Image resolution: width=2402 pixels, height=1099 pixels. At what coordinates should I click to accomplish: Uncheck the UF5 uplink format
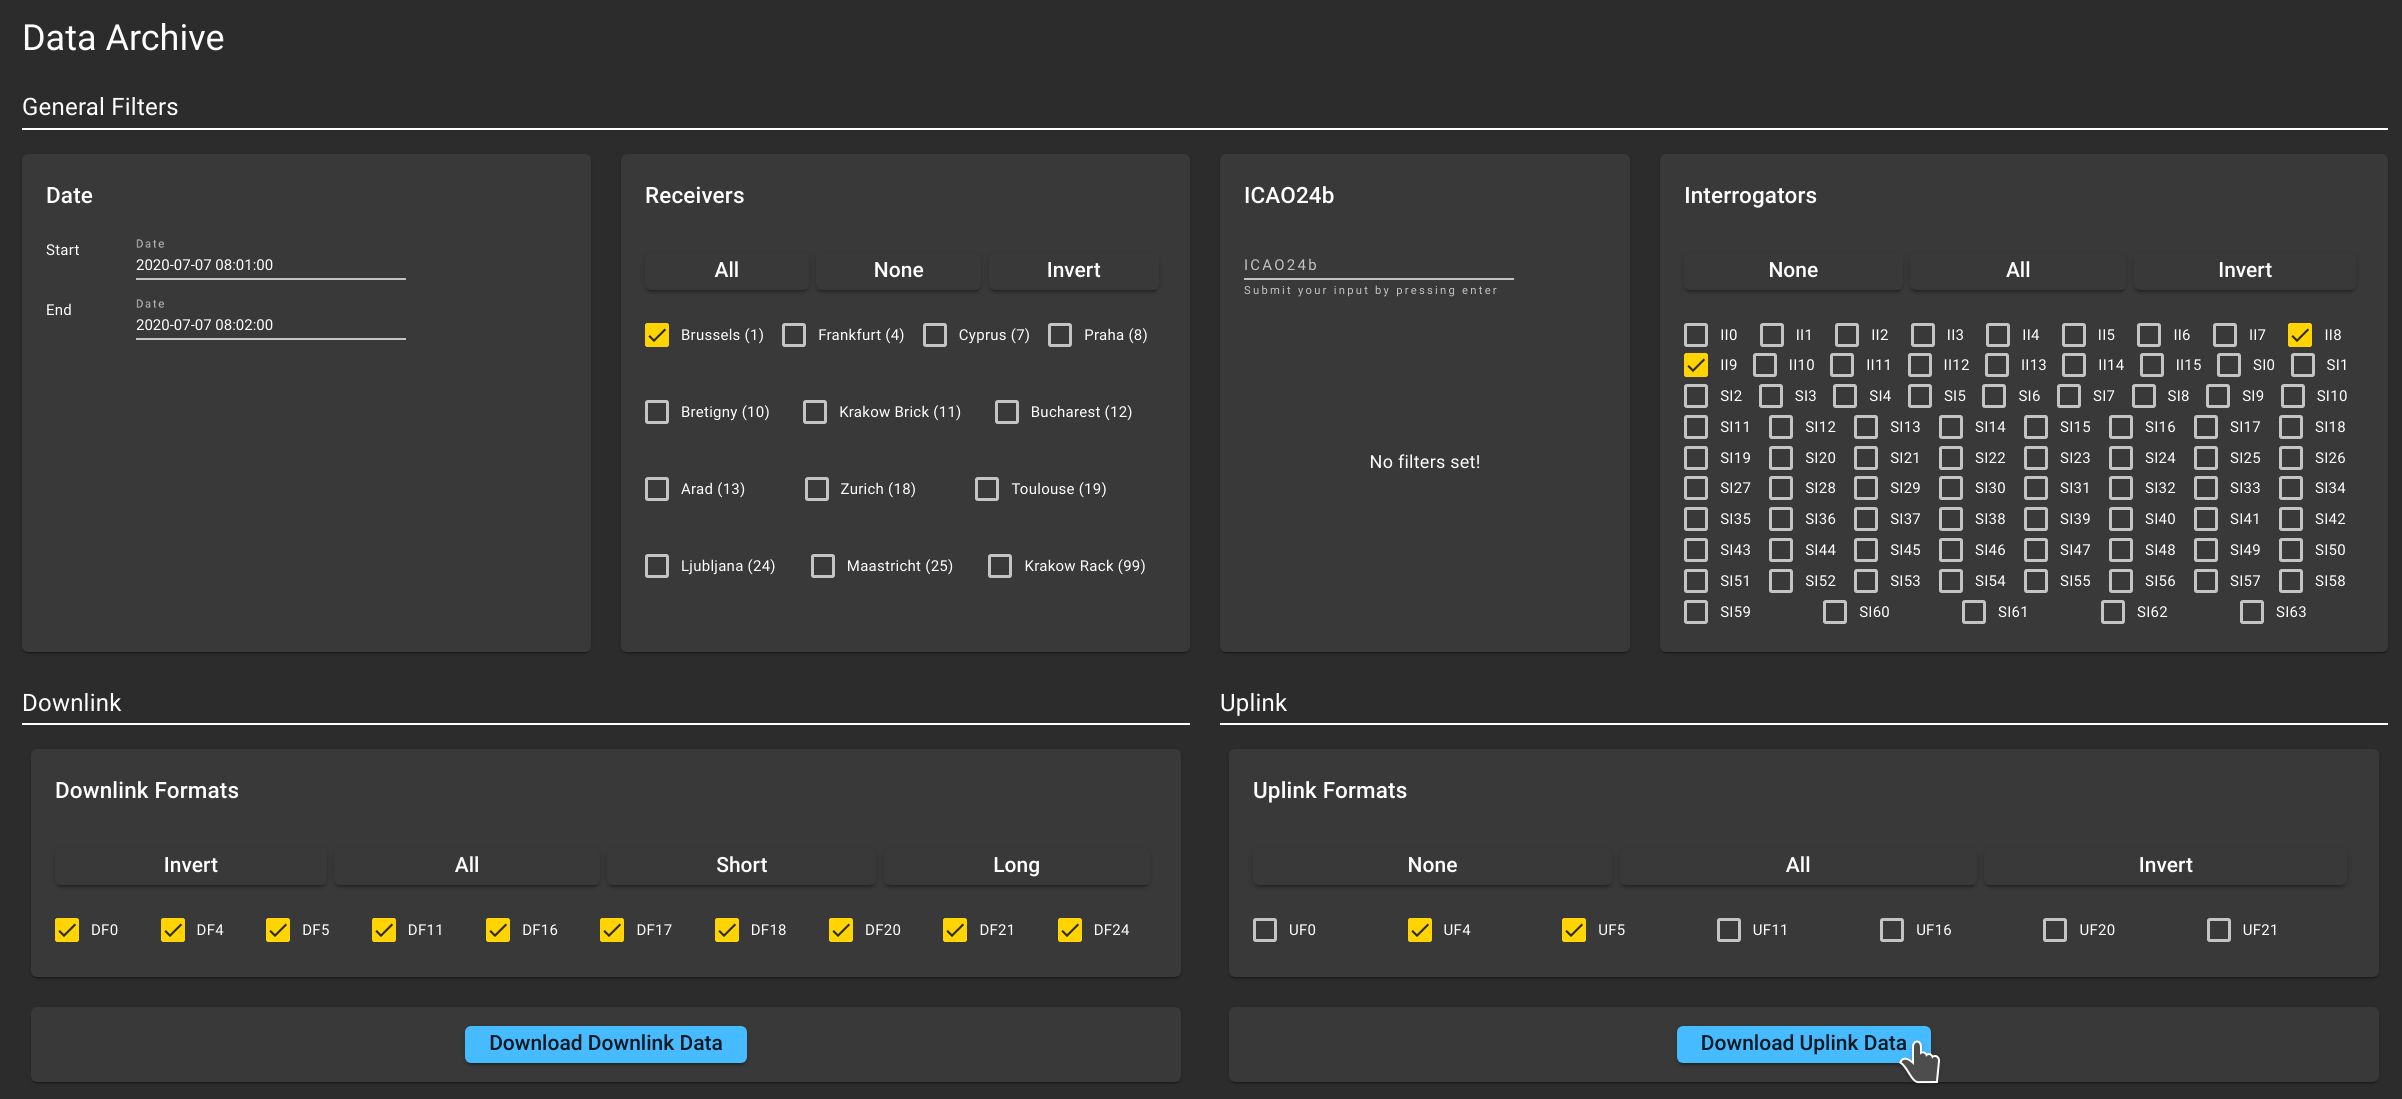click(x=1574, y=930)
